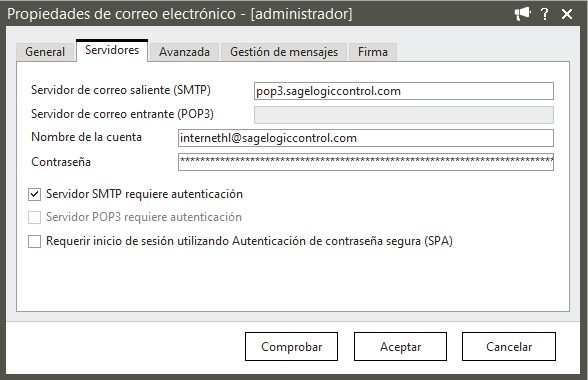Click the megaphone feedback icon in title bar
This screenshot has width=588, height=380.
click(x=522, y=14)
